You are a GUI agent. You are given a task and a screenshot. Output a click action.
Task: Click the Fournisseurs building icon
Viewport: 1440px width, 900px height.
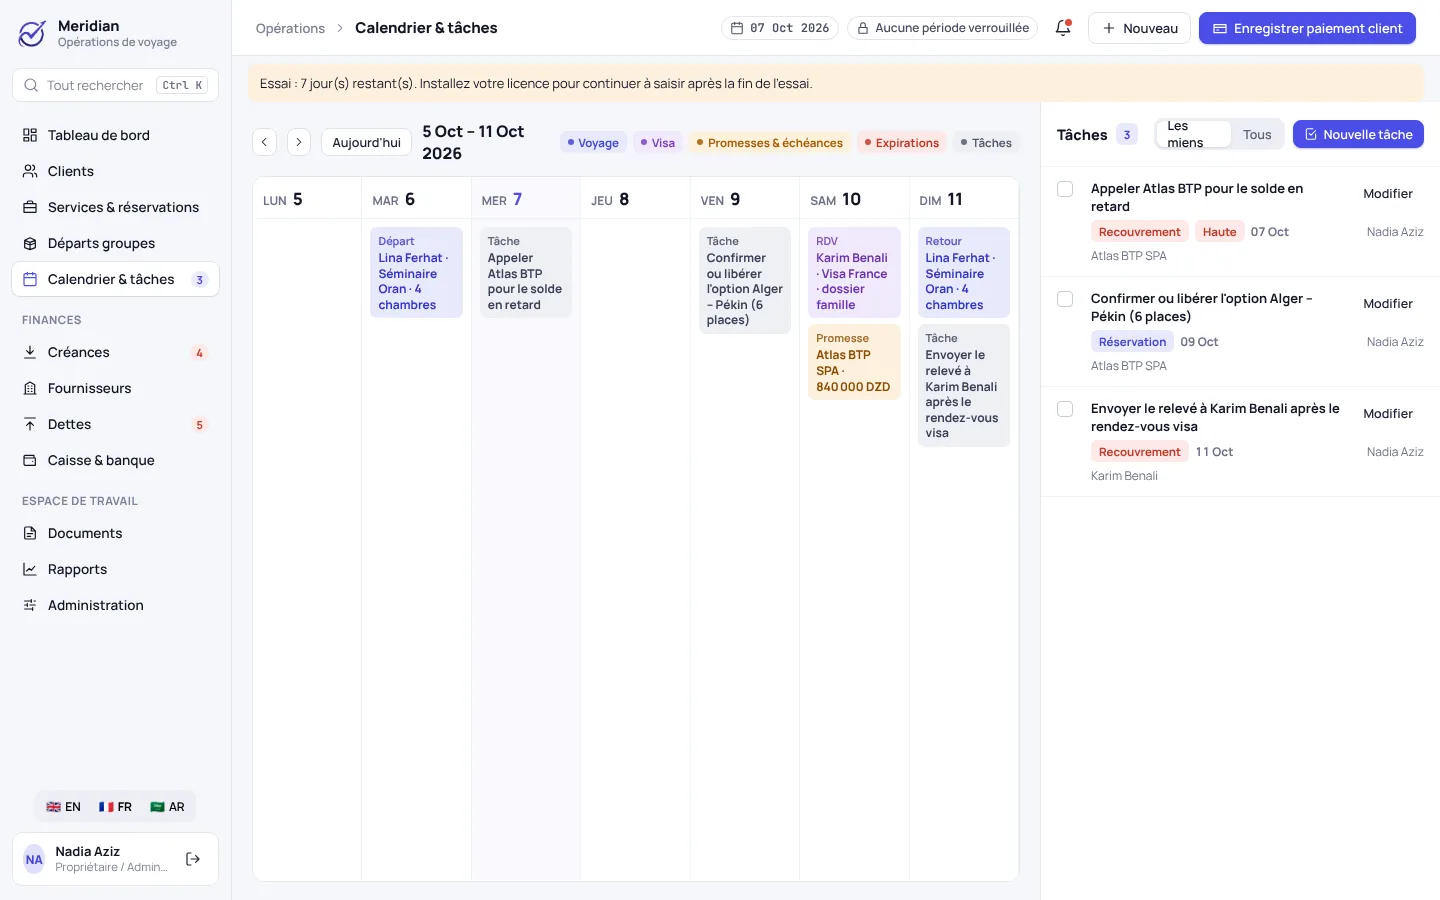(30, 388)
